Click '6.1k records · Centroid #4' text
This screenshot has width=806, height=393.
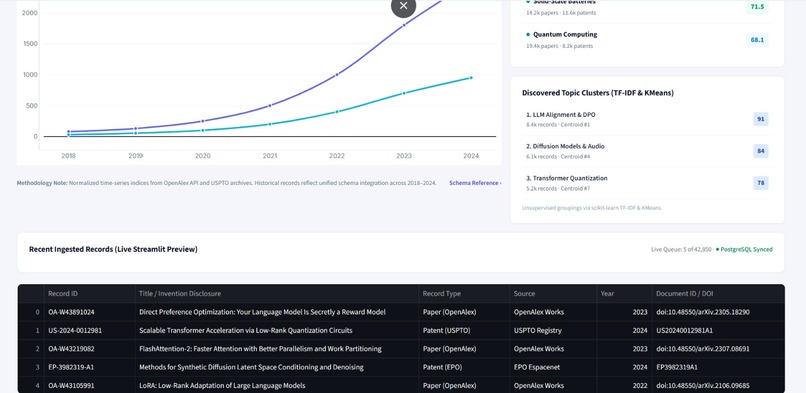pos(558,157)
